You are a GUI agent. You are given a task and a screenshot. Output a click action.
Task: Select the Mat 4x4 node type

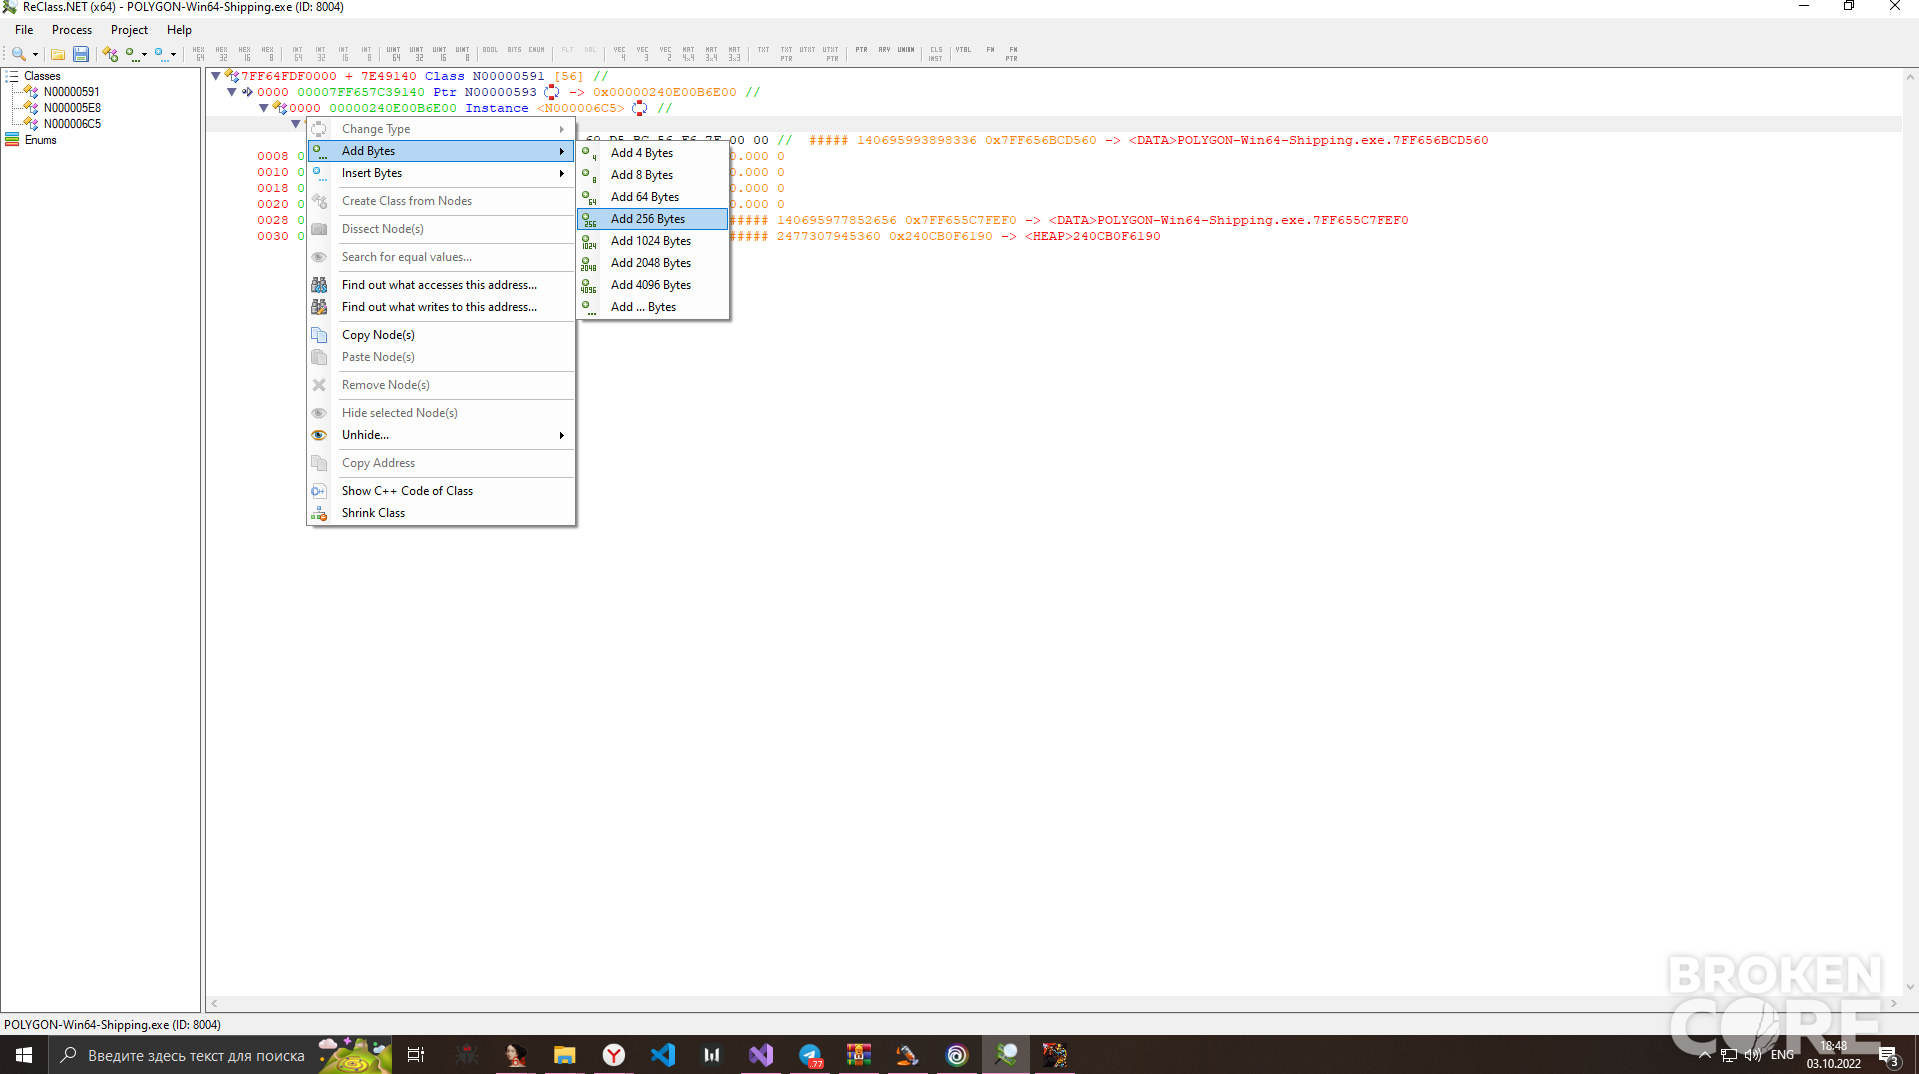point(688,53)
